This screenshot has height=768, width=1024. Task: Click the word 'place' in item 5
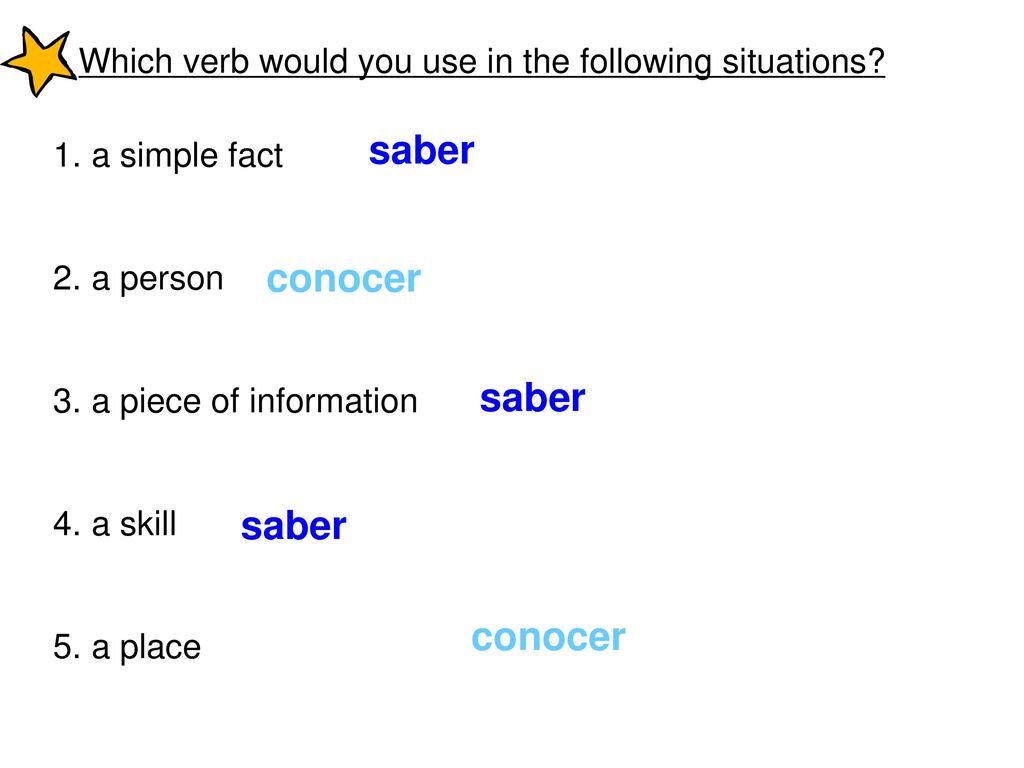click(160, 648)
